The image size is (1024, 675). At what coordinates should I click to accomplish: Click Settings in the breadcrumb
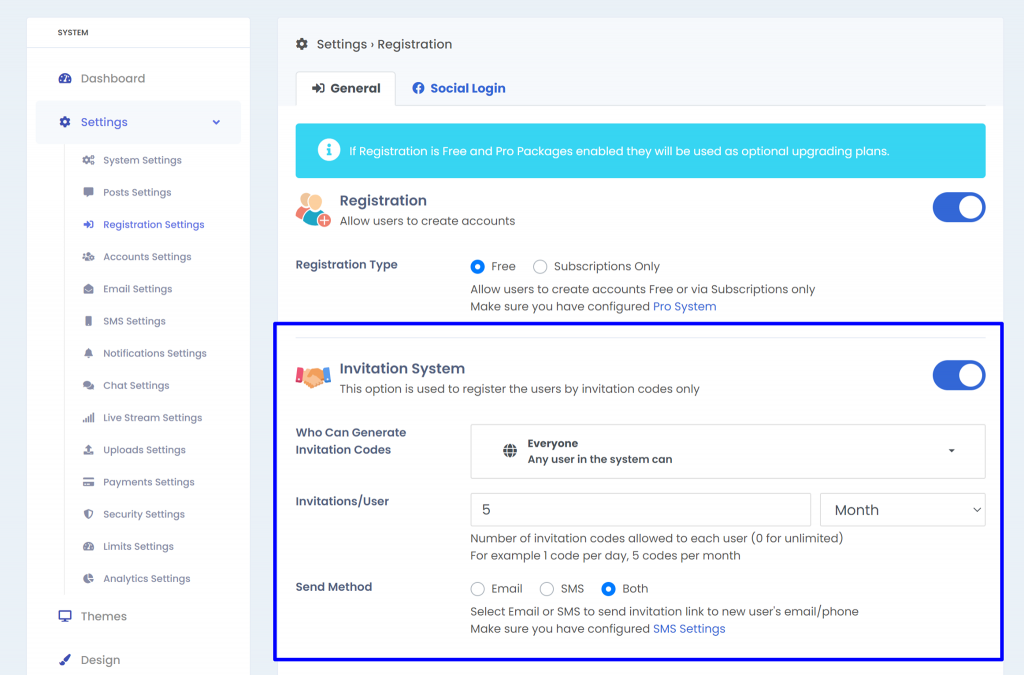[x=342, y=44]
